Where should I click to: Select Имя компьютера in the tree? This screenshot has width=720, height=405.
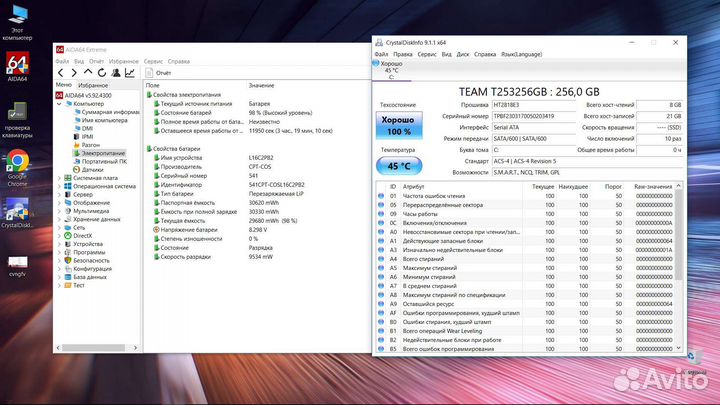[101, 120]
